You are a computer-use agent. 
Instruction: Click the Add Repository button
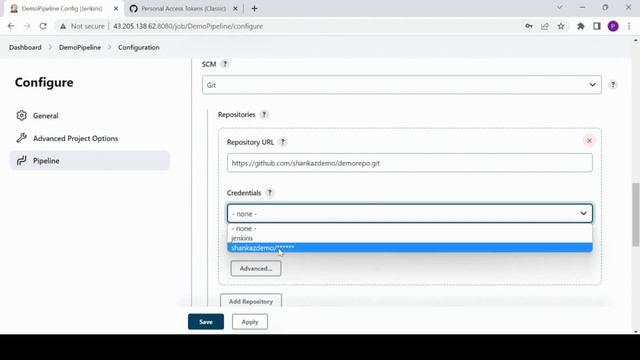tap(251, 301)
